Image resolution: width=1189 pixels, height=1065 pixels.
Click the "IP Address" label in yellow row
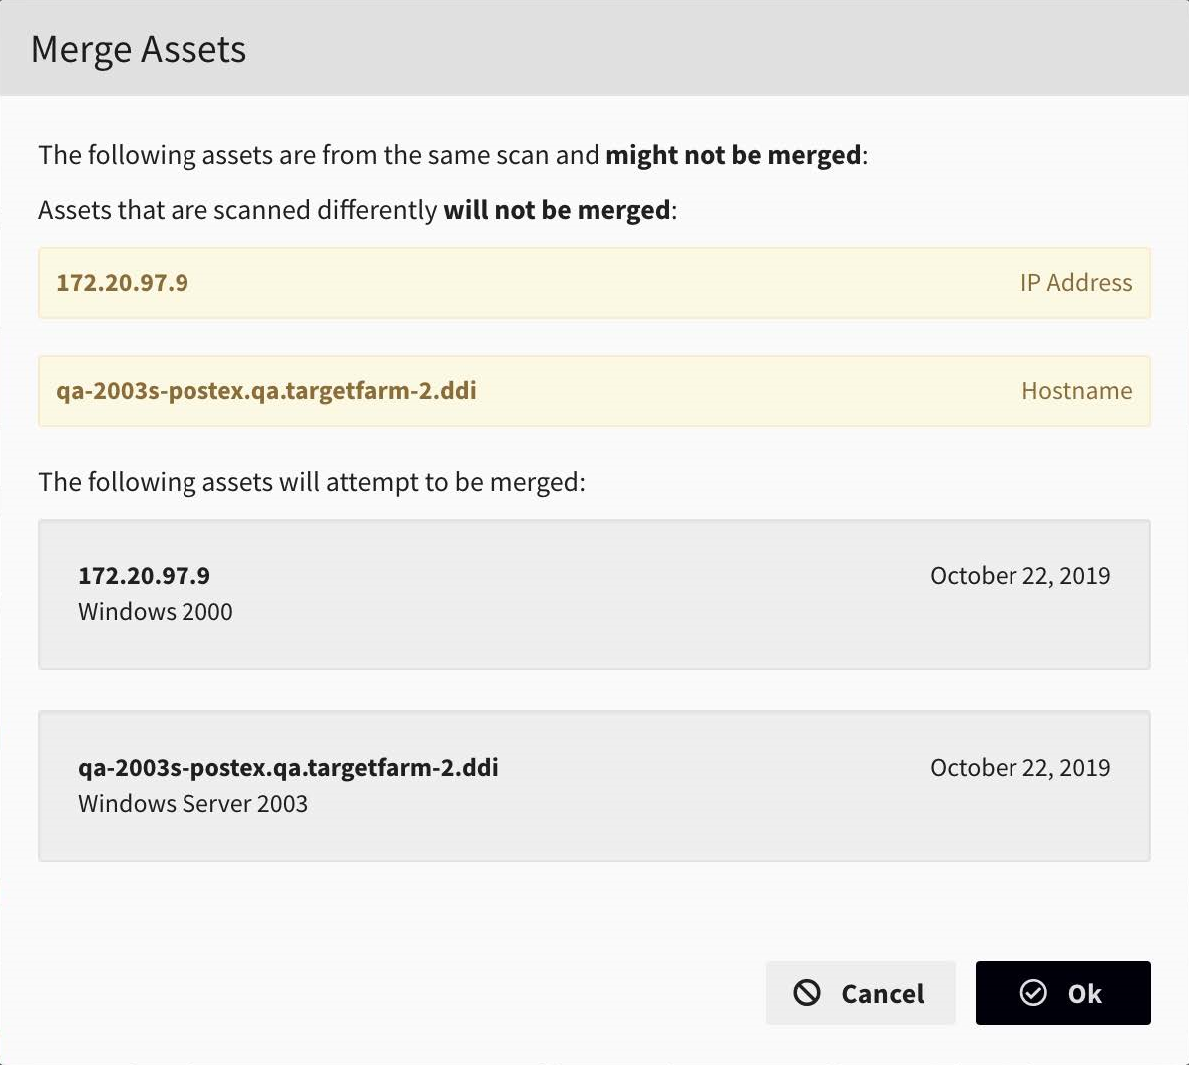click(1075, 283)
